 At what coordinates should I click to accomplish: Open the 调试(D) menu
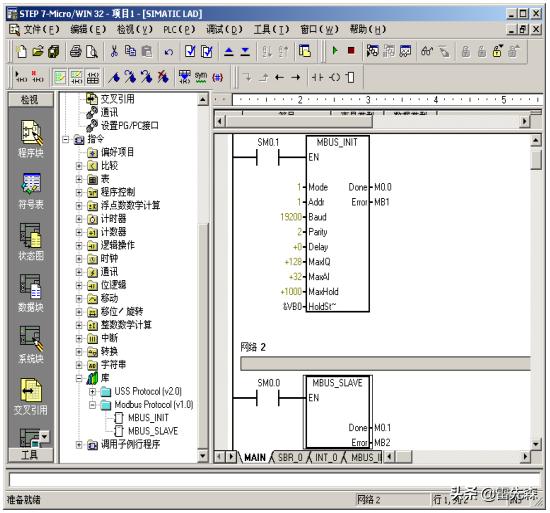[224, 29]
